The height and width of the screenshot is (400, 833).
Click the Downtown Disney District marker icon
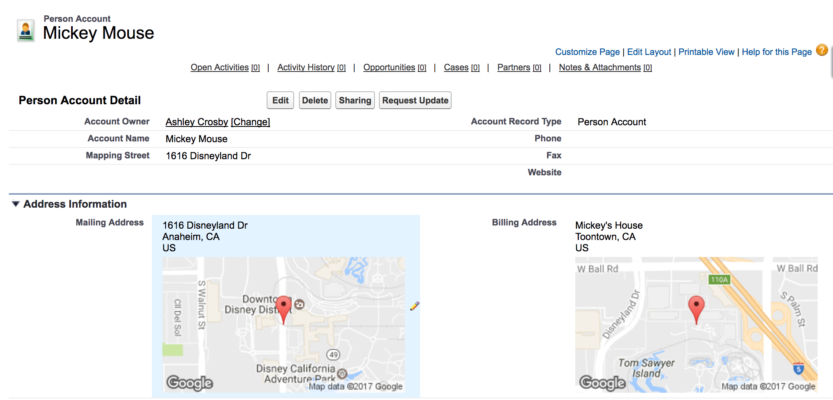[x=300, y=304]
